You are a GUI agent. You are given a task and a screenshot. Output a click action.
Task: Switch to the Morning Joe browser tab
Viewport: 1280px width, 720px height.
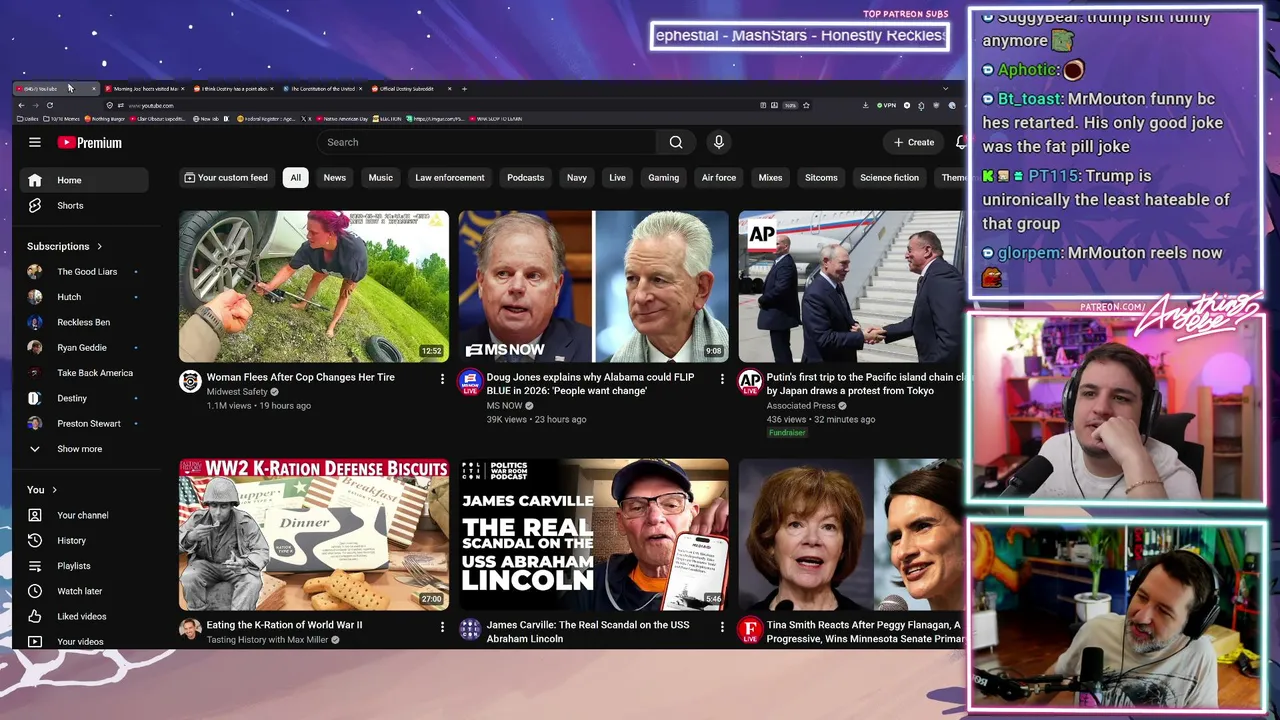tap(145, 89)
